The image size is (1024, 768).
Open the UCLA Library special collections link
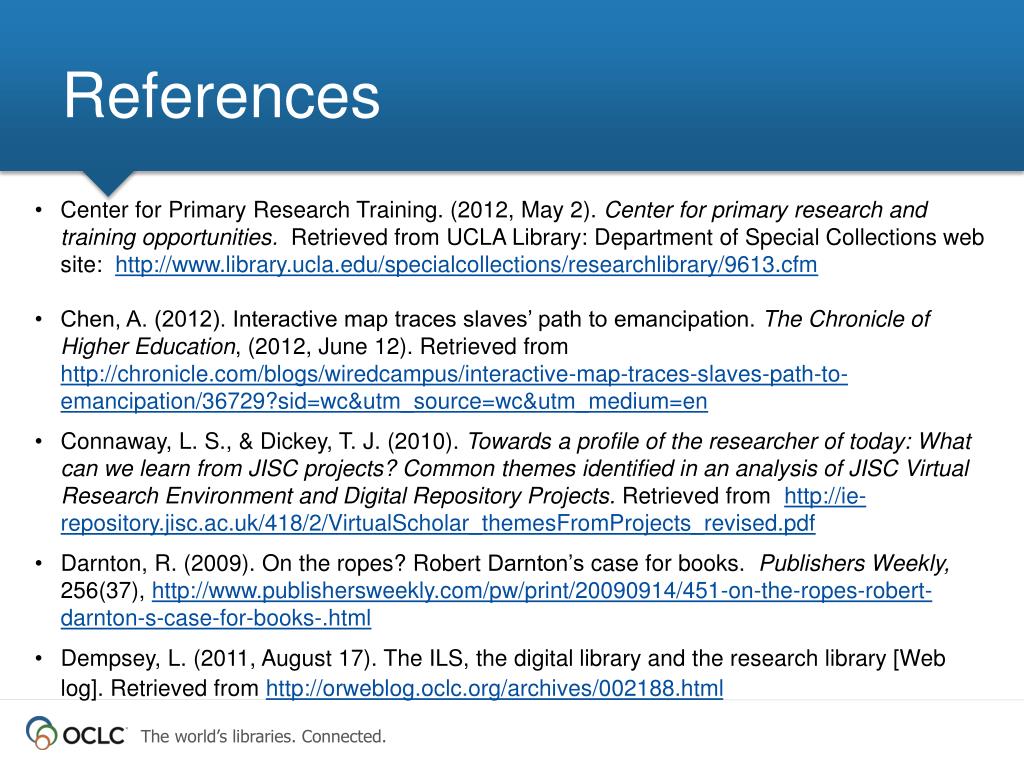point(466,265)
